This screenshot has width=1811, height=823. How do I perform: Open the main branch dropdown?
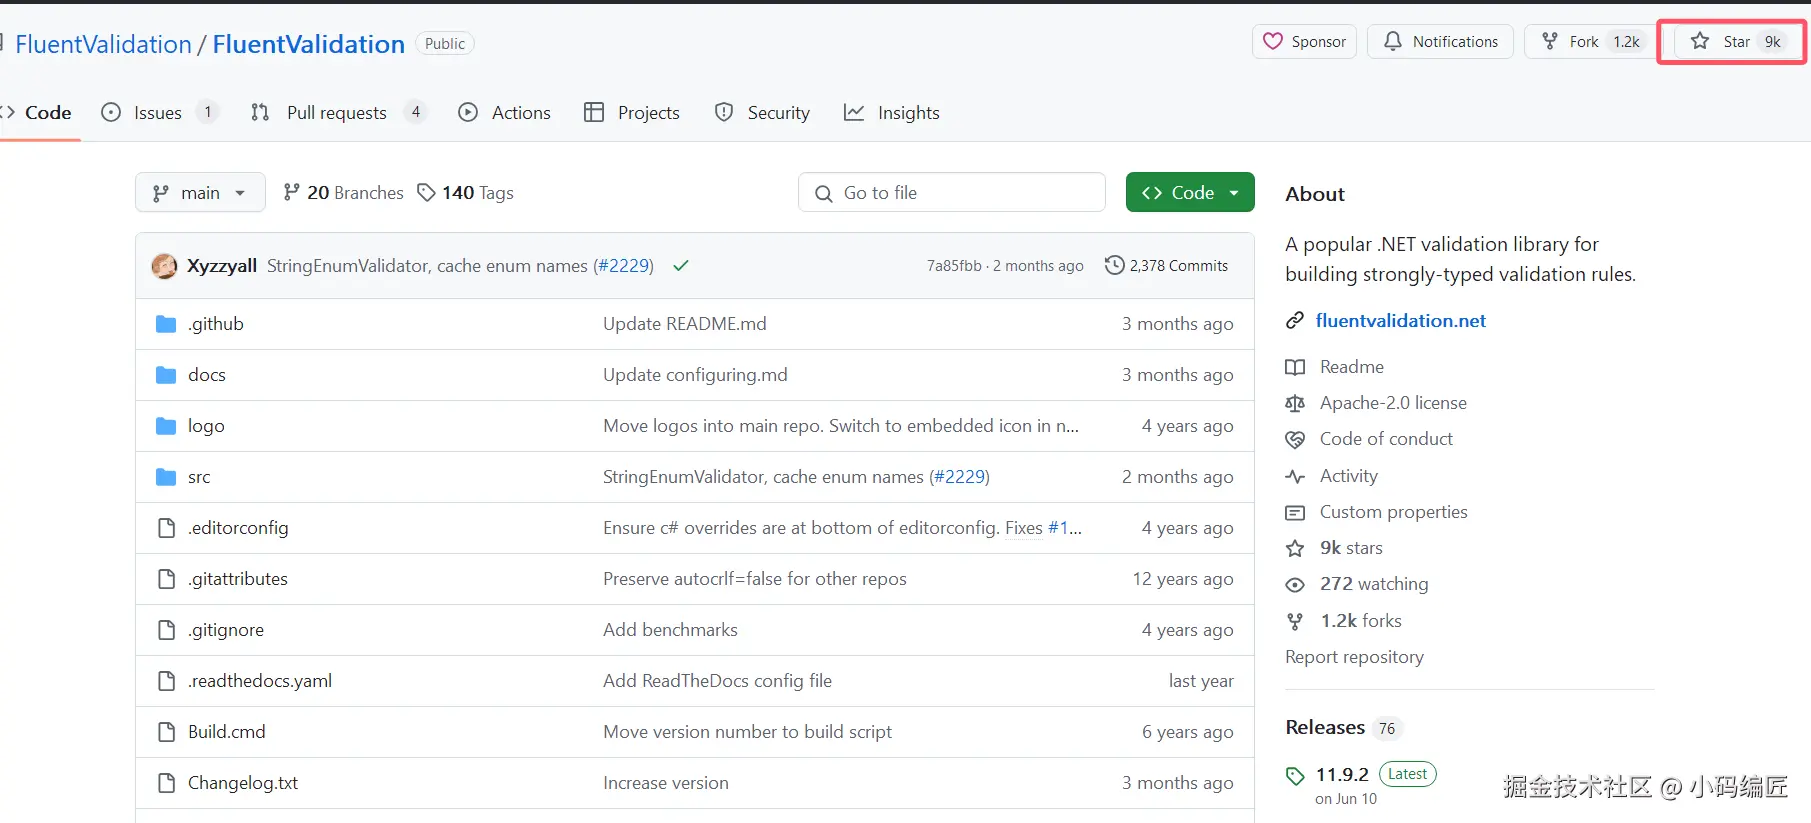click(x=200, y=193)
